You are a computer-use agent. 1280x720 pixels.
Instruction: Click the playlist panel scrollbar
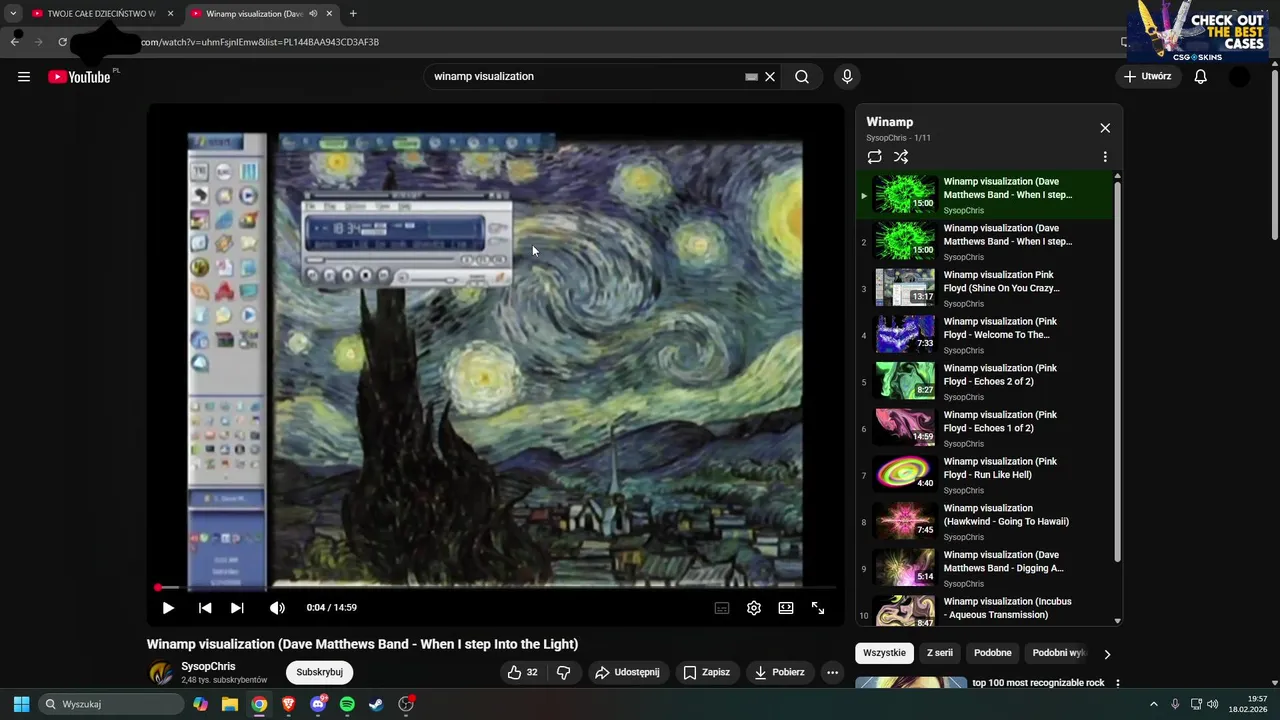(x=1118, y=370)
